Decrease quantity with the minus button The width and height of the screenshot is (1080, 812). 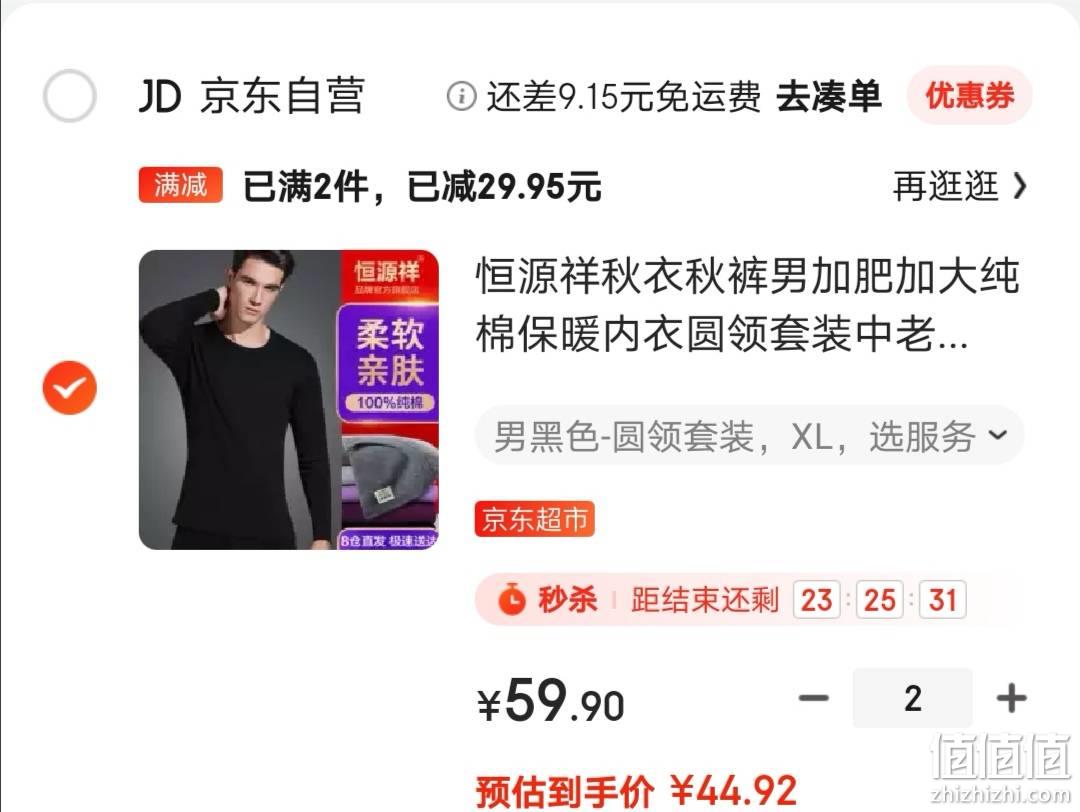coord(813,698)
